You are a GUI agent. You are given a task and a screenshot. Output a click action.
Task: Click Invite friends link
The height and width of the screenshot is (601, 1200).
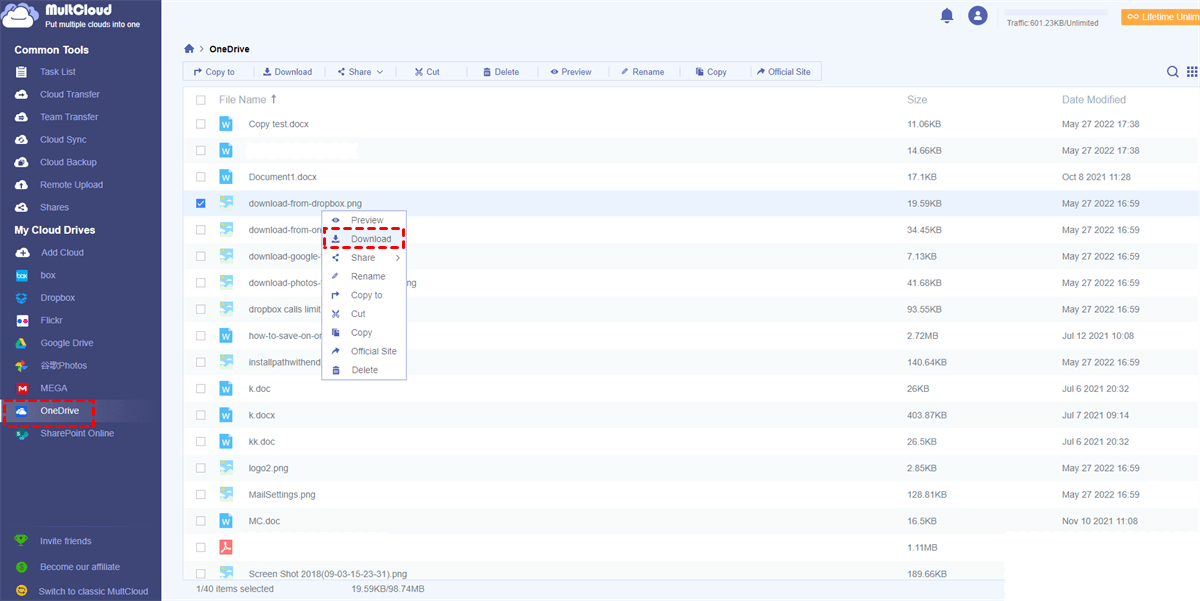click(65, 541)
